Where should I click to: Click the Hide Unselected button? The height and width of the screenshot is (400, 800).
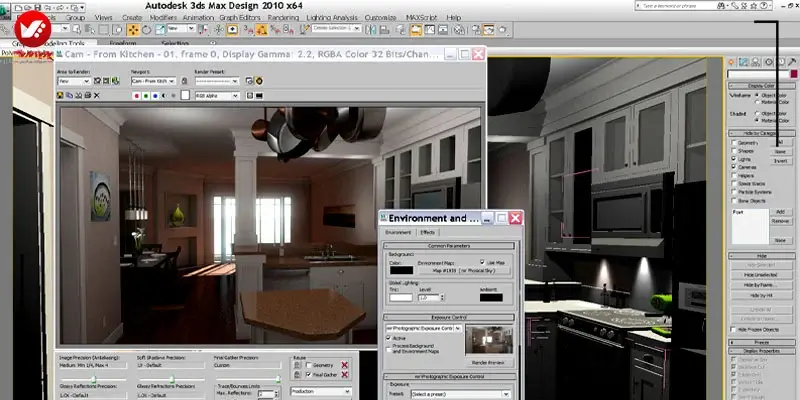(x=761, y=275)
